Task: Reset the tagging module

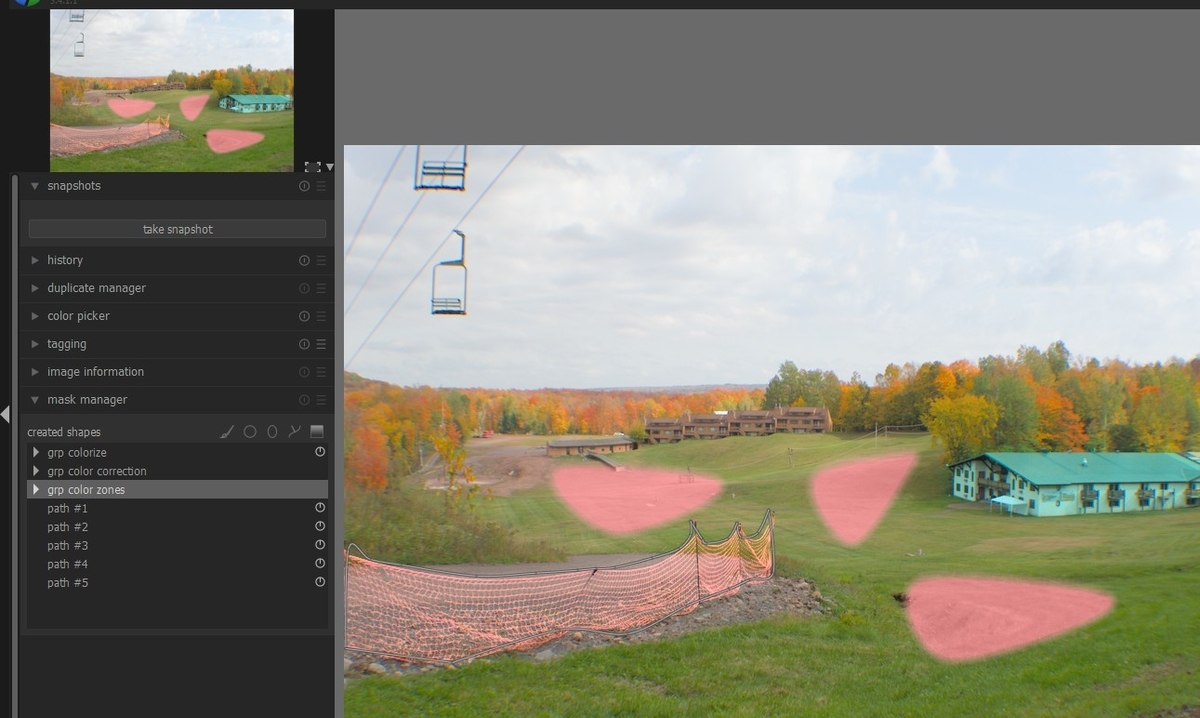Action: point(304,344)
